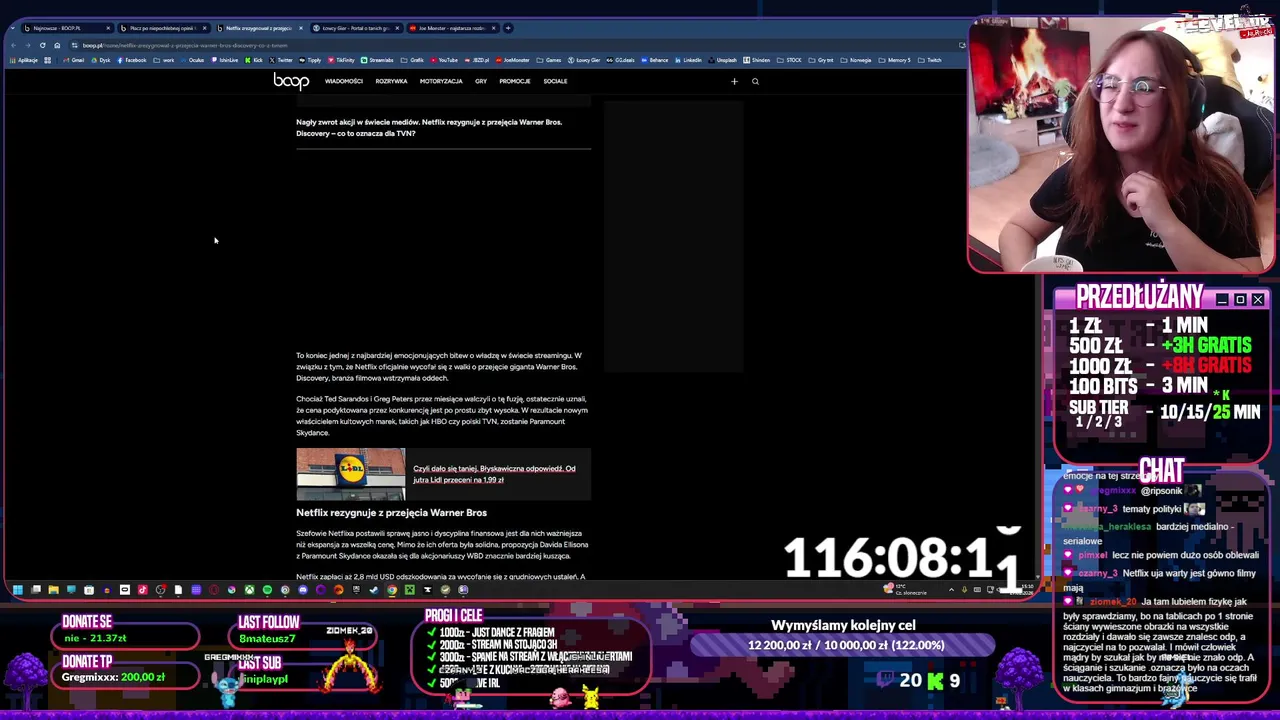Open the search icon in boop header
This screenshot has width=1280, height=720.
[x=755, y=81]
